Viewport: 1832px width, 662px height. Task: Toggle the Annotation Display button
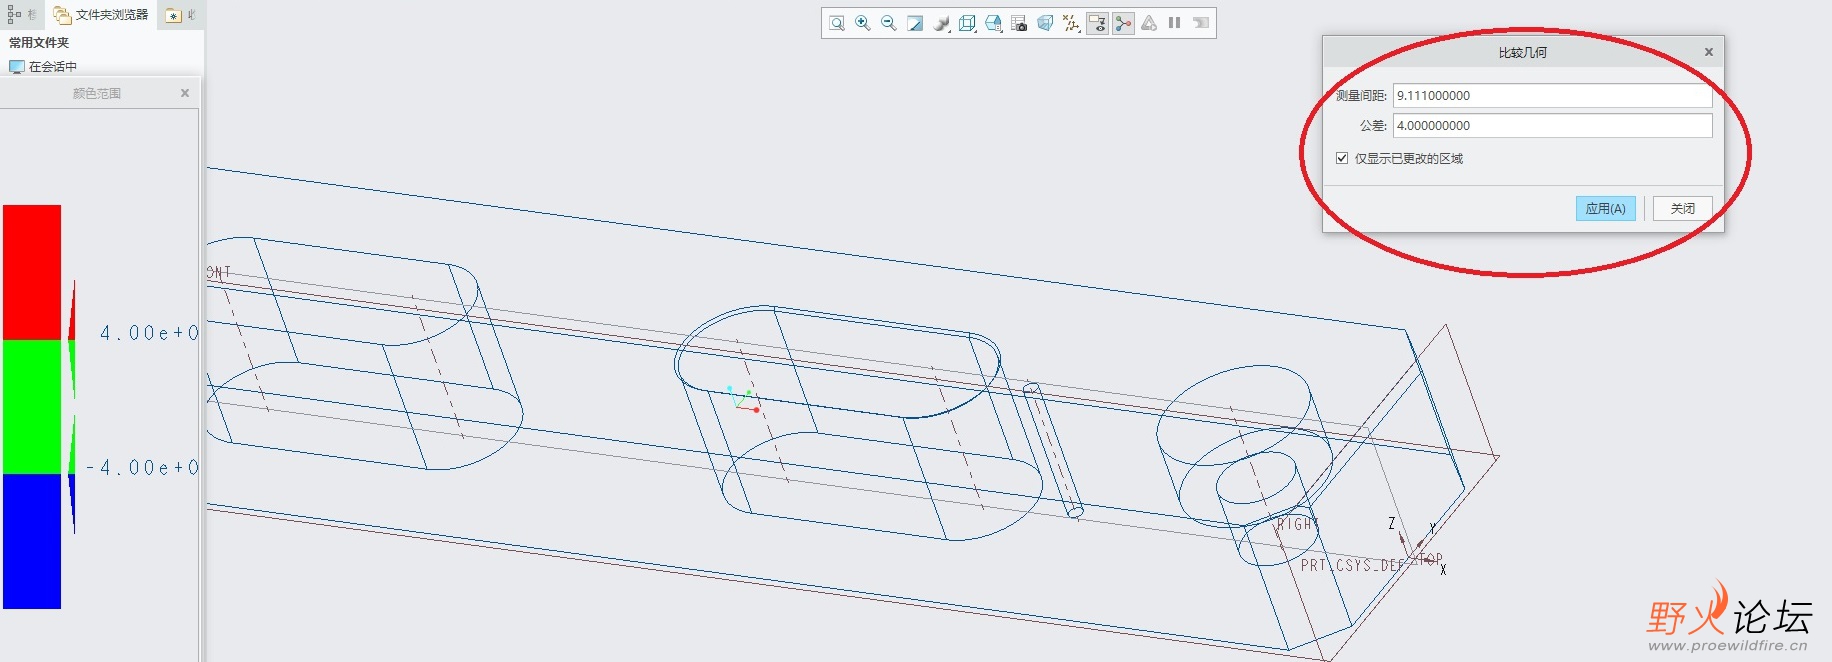(1097, 23)
